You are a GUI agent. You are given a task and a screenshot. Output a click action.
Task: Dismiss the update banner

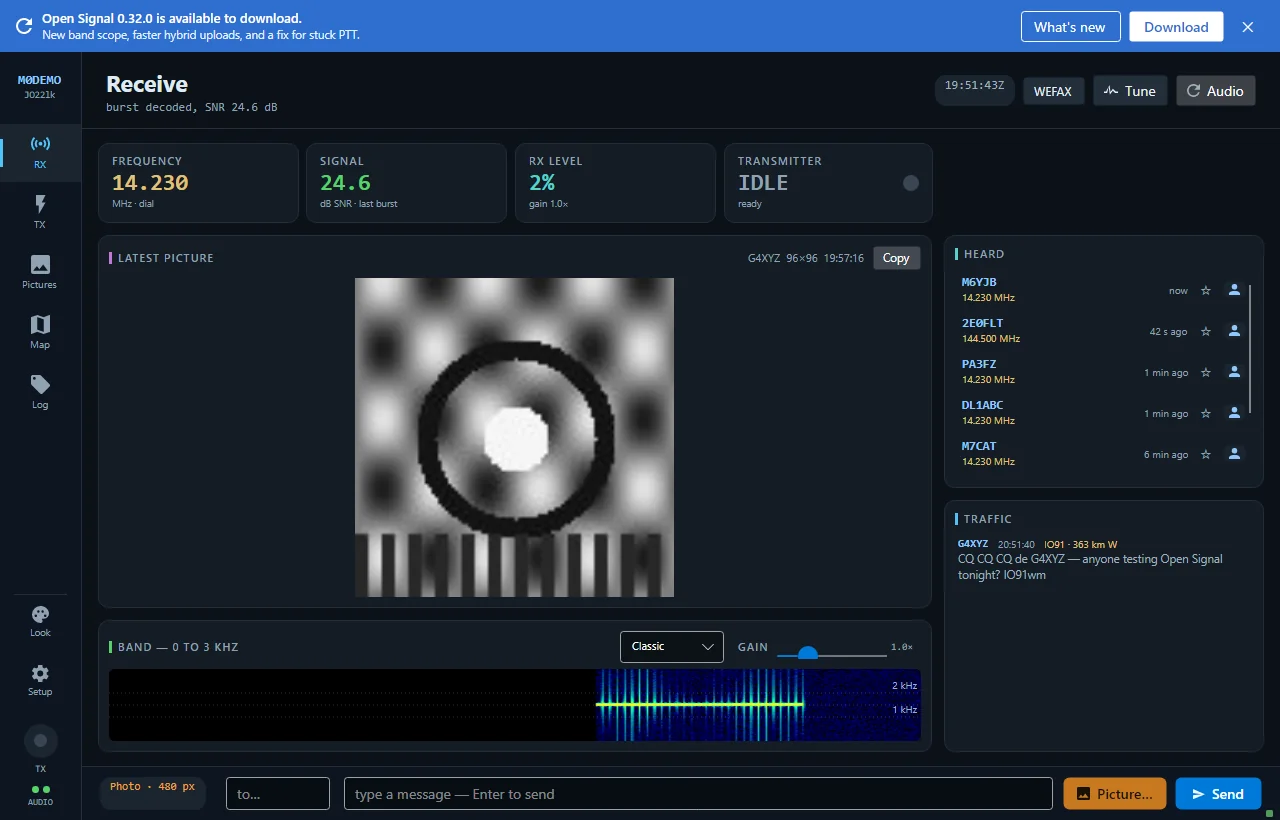1248,27
